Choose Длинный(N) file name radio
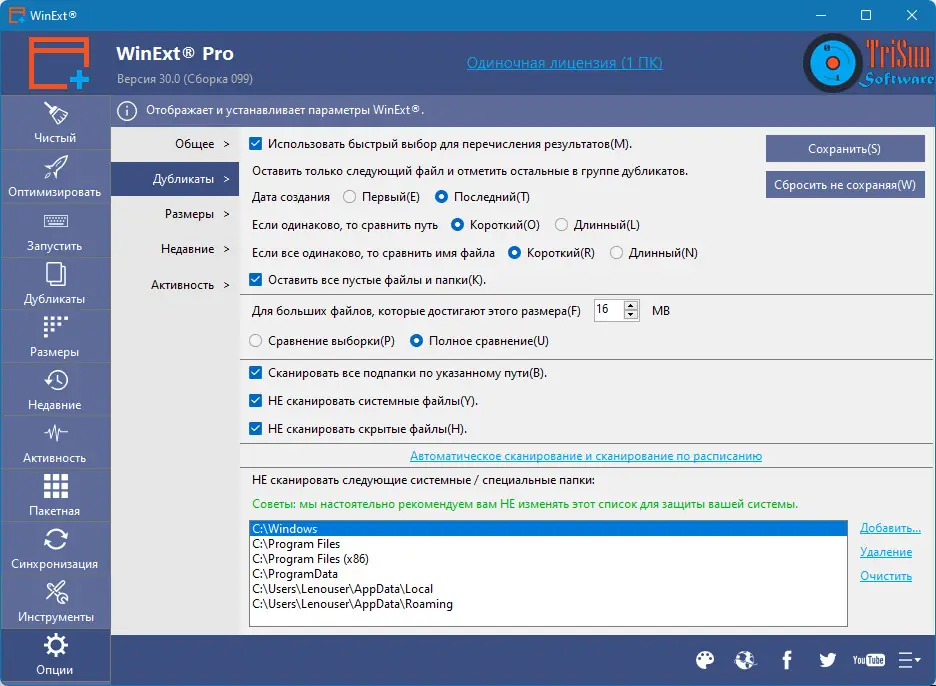The height and width of the screenshot is (686, 936). click(x=617, y=253)
